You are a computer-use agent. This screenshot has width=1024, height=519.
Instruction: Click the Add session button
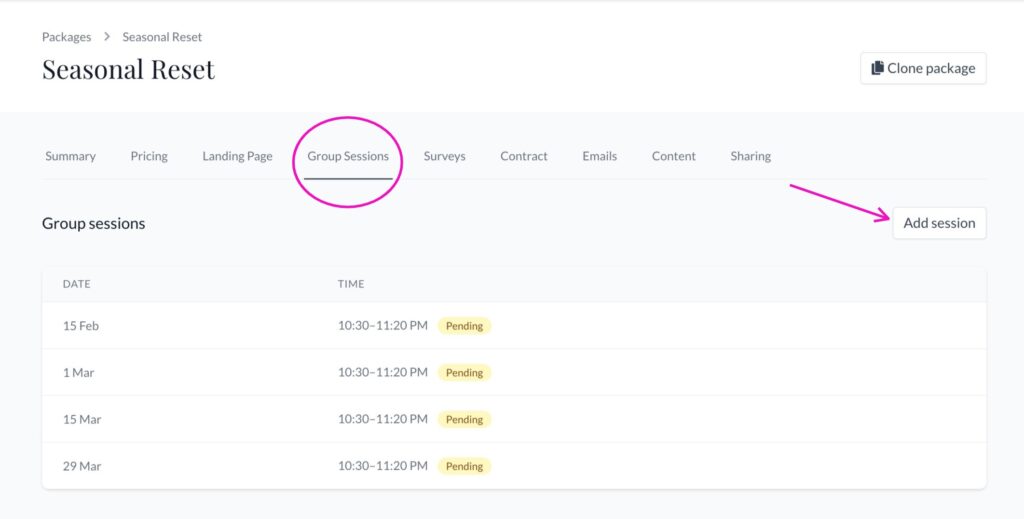(939, 223)
